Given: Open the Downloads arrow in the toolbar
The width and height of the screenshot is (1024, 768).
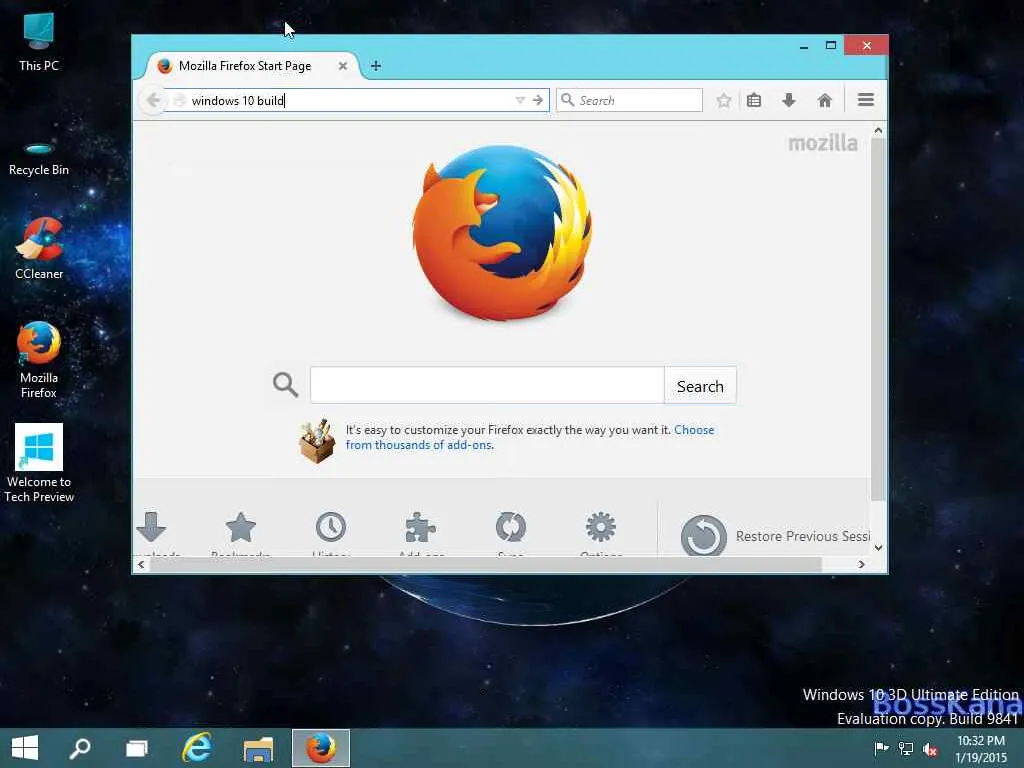Looking at the screenshot, I should [x=789, y=100].
